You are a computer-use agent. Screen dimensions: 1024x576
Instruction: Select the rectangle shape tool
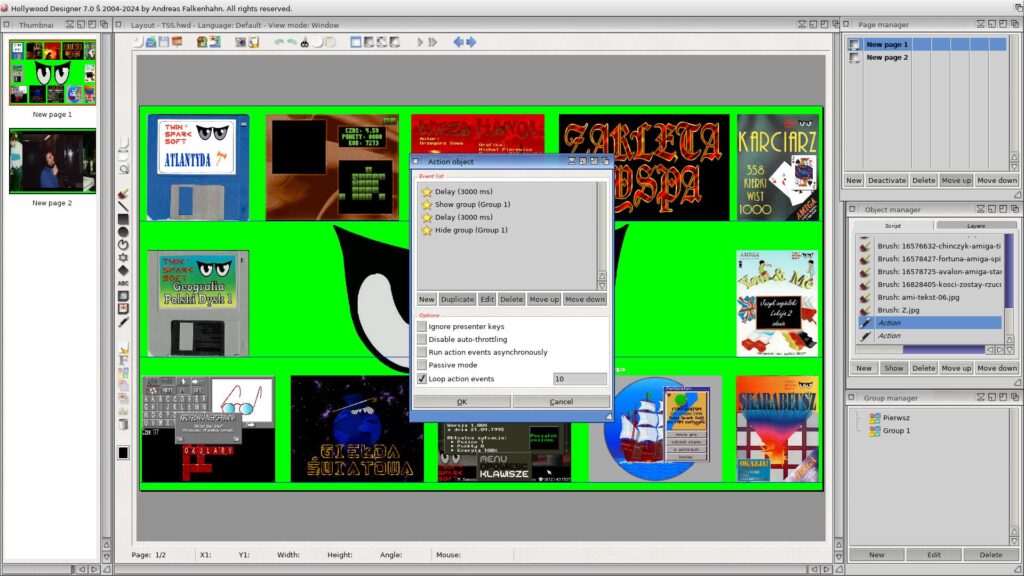[x=123, y=219]
